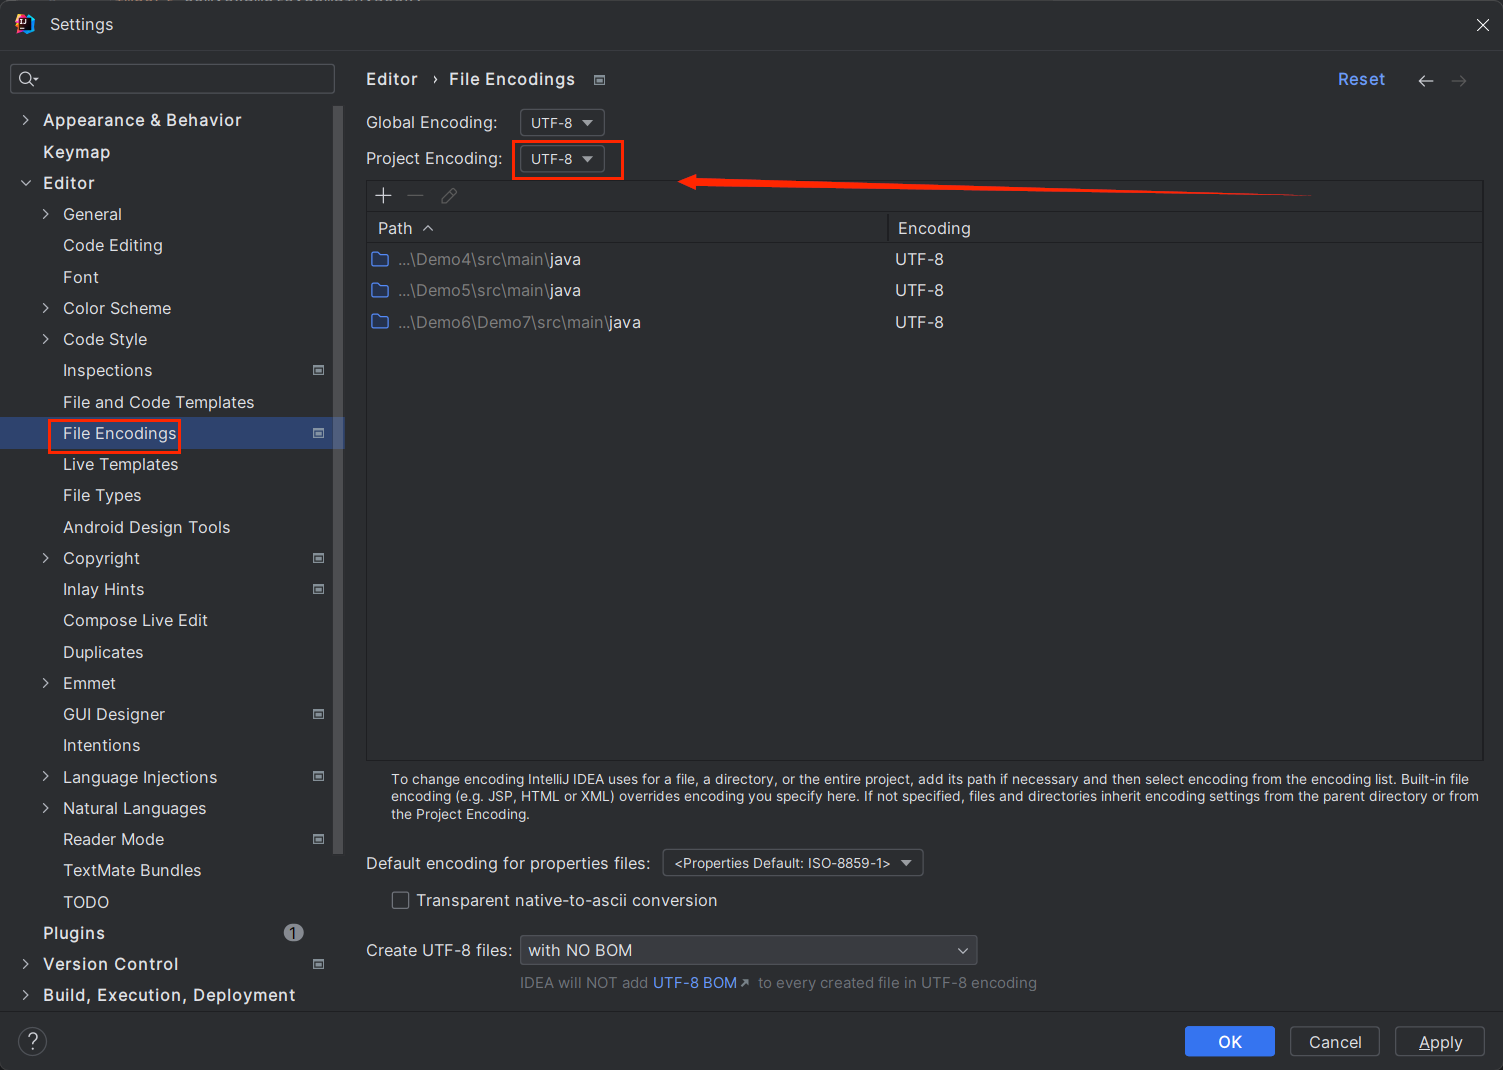Click the help question mark icon
Viewport: 1503px width, 1070px height.
click(x=33, y=1041)
